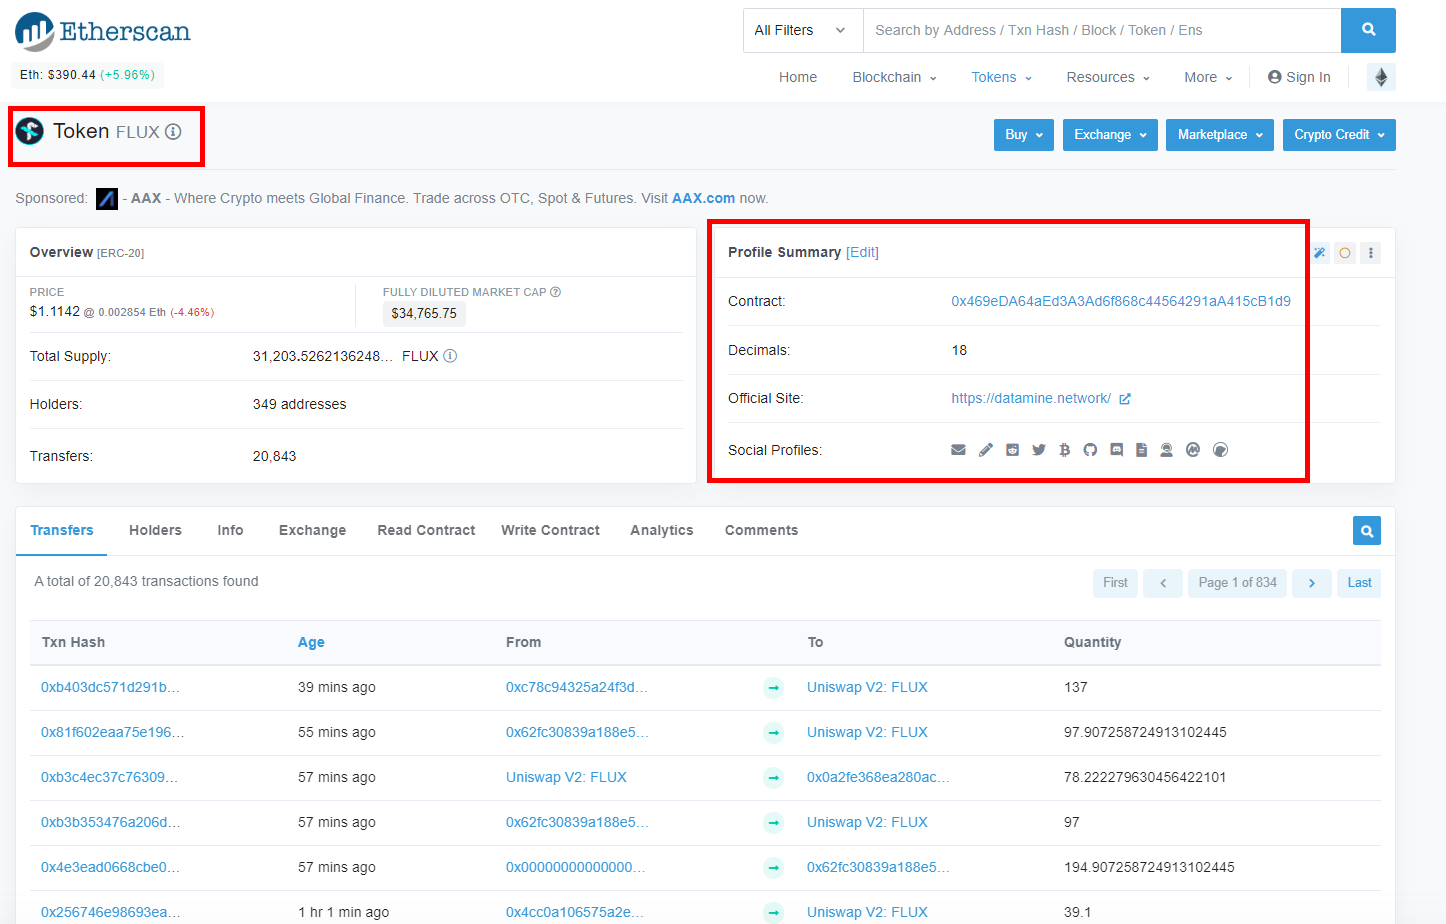
Task: Go to the Last page of transfers
Action: click(x=1359, y=583)
